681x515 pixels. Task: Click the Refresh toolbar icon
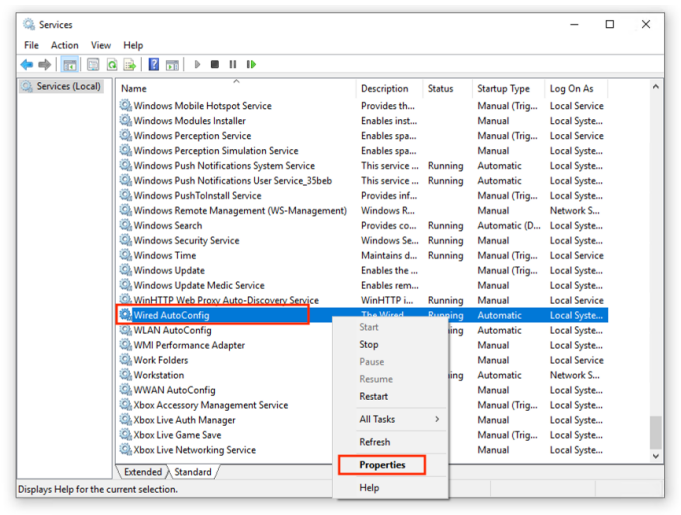[x=111, y=64]
